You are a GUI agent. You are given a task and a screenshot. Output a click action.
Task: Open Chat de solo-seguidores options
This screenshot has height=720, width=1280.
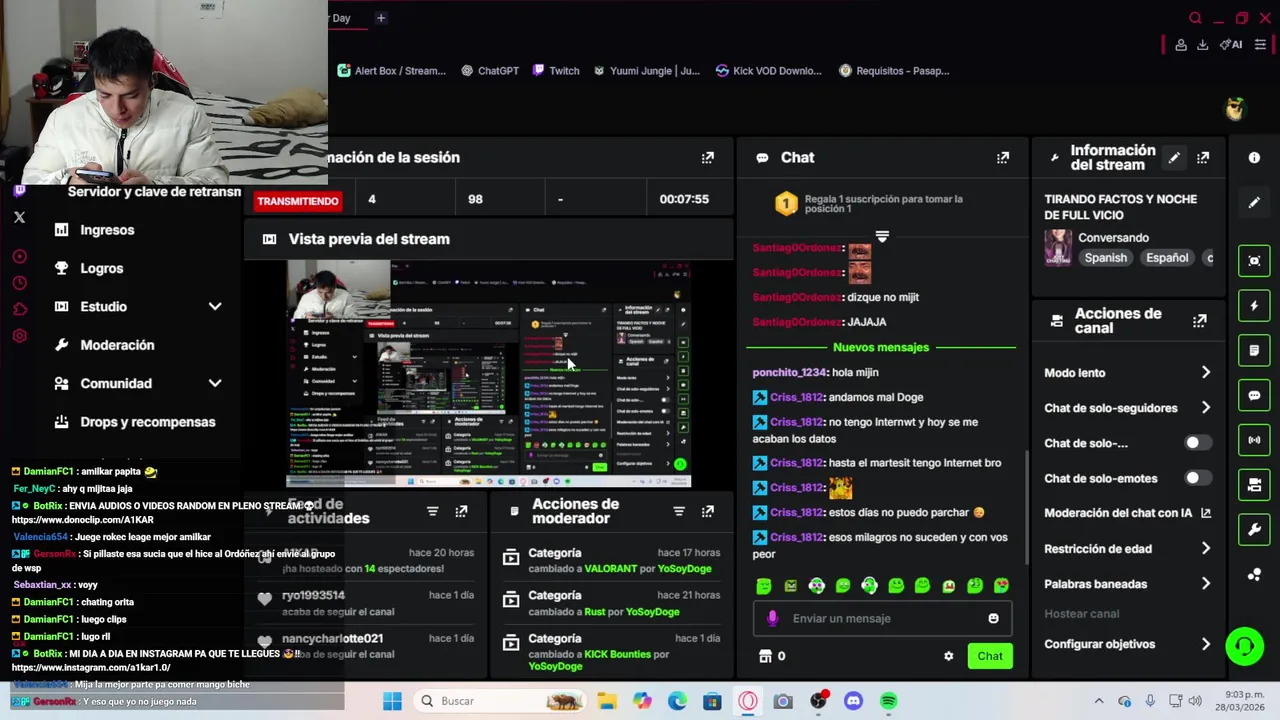[1128, 408]
